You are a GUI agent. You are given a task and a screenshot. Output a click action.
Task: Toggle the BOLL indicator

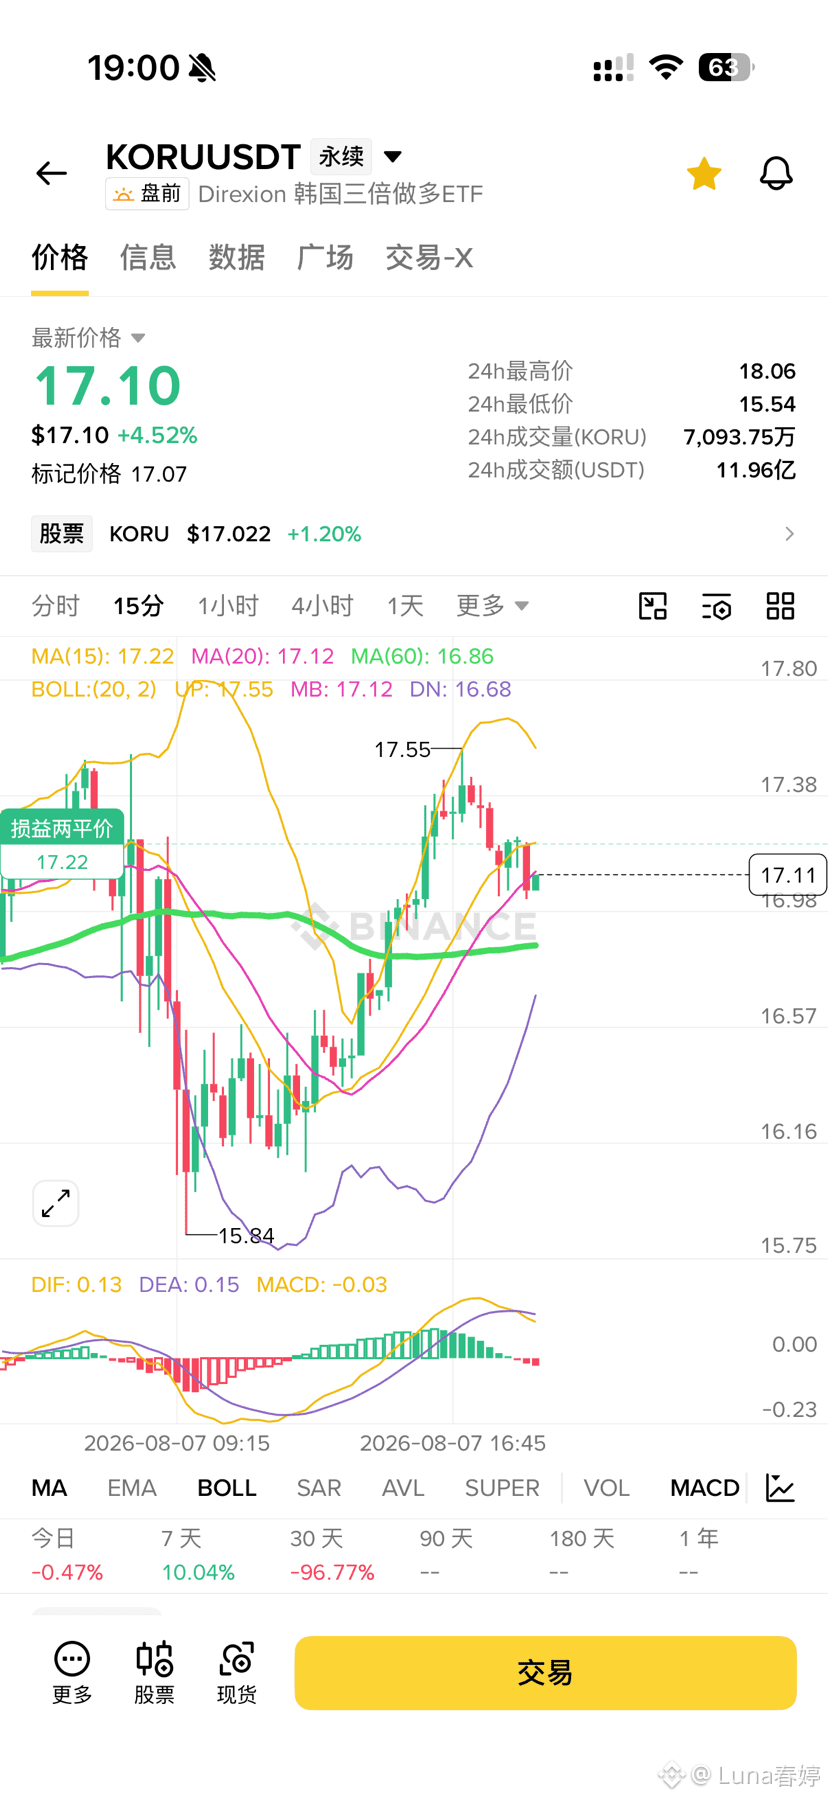(227, 1488)
